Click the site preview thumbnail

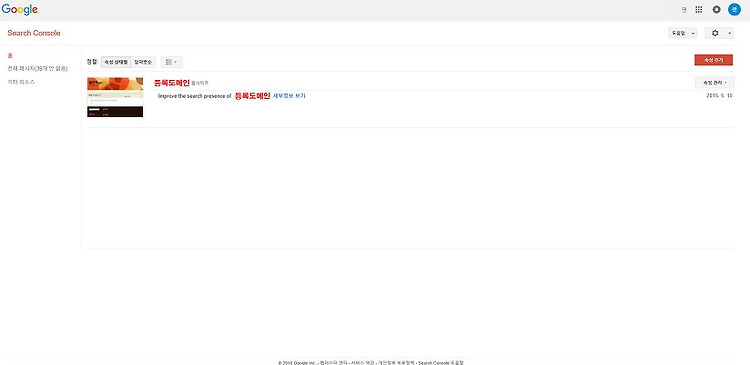[x=115, y=97]
